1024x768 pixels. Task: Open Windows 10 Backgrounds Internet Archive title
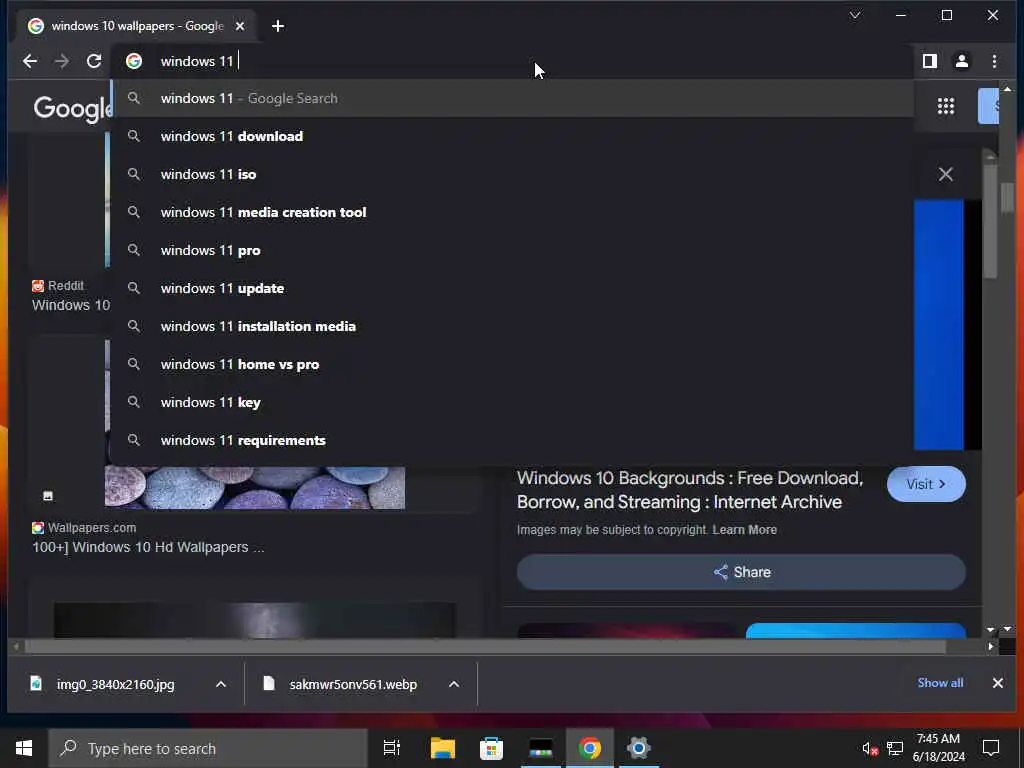coord(690,490)
